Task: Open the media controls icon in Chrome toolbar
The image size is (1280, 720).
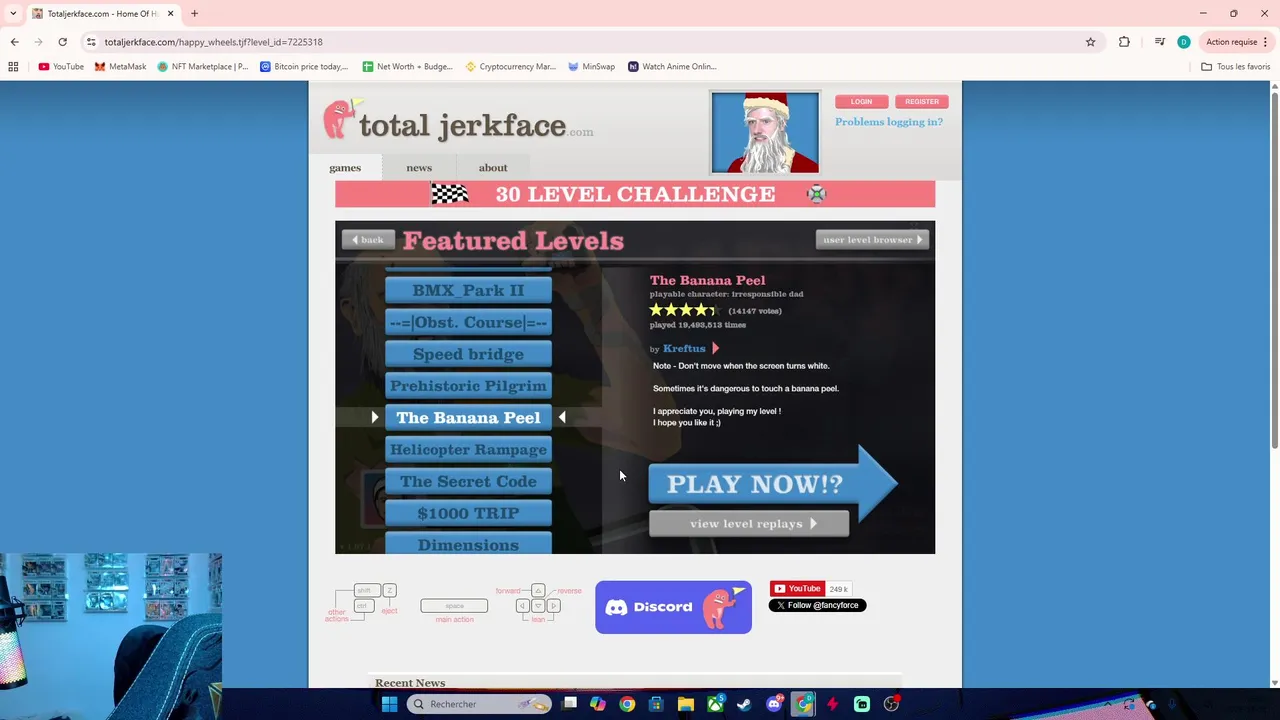Action: tap(1159, 42)
